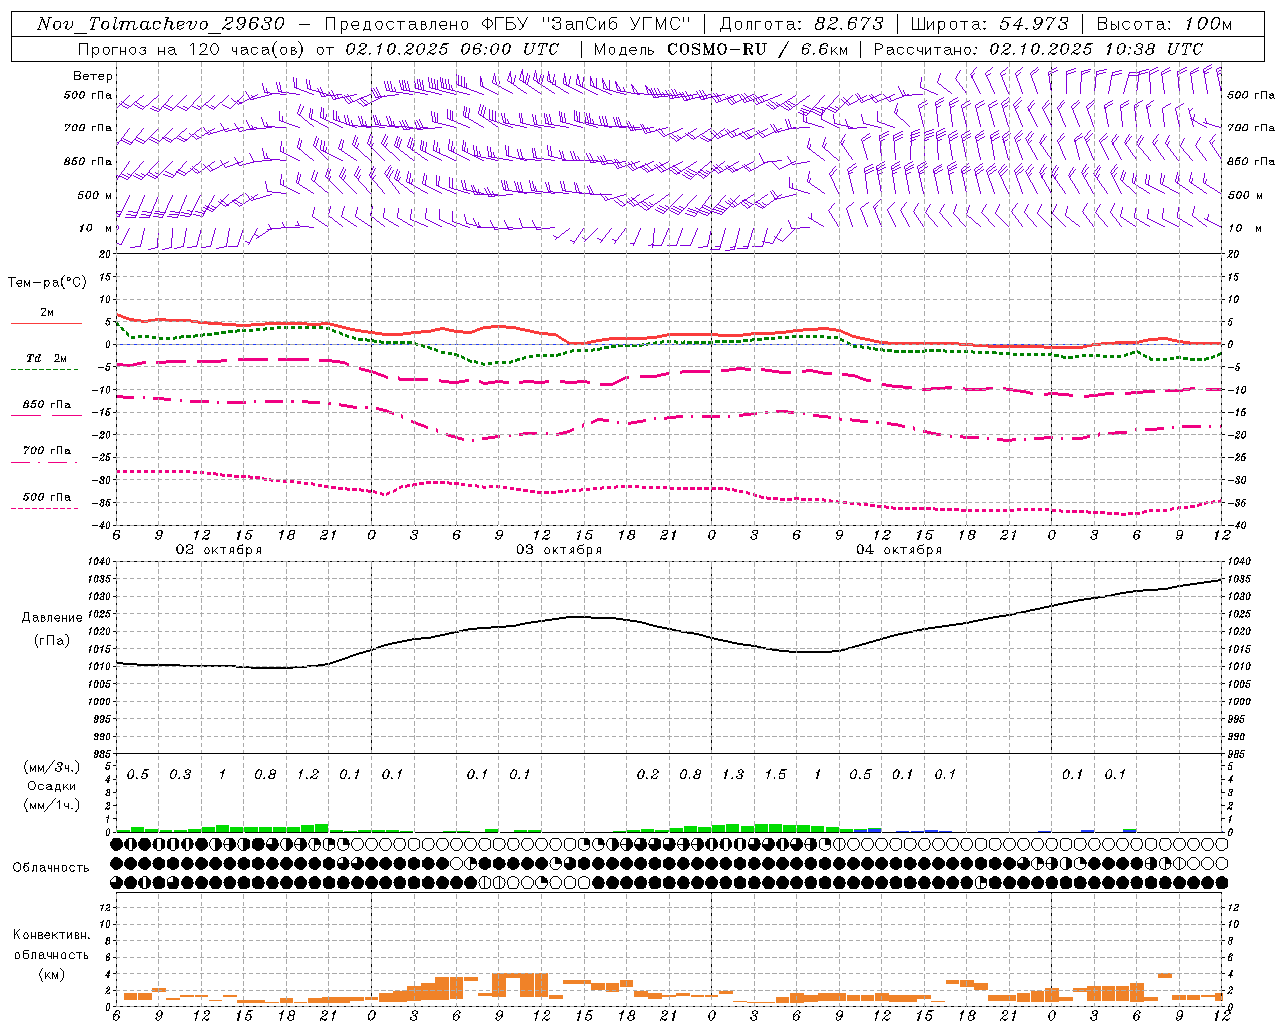This screenshot has width=1280, height=1024.
Task: Select the provider text ФГБУ "ЗапСиб УГМС"
Action: [586, 24]
